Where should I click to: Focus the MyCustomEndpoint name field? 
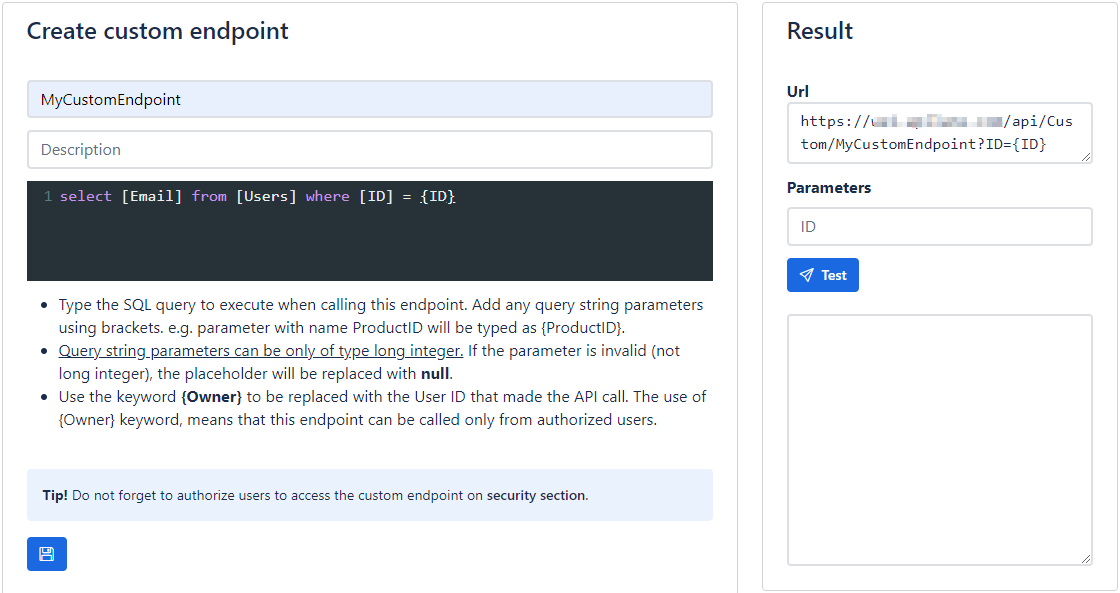[369, 99]
